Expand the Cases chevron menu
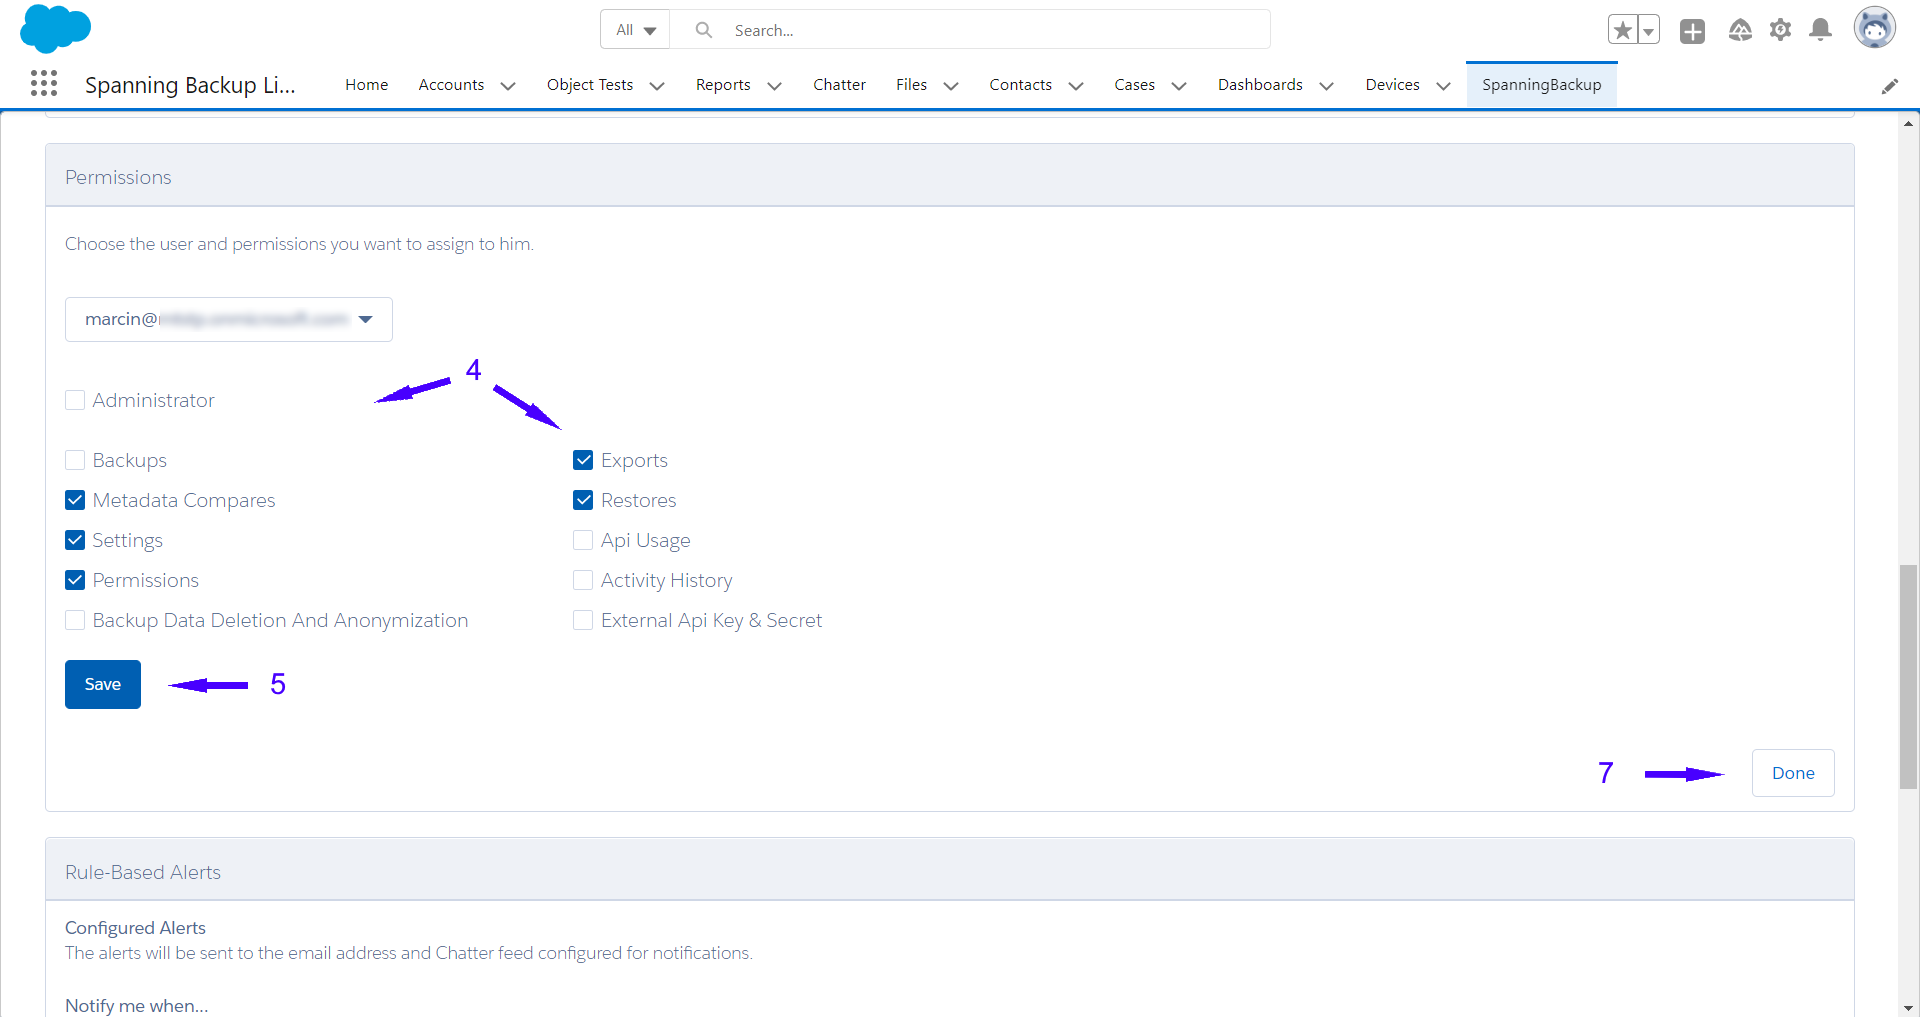The height and width of the screenshot is (1017, 1920). 1179,86
